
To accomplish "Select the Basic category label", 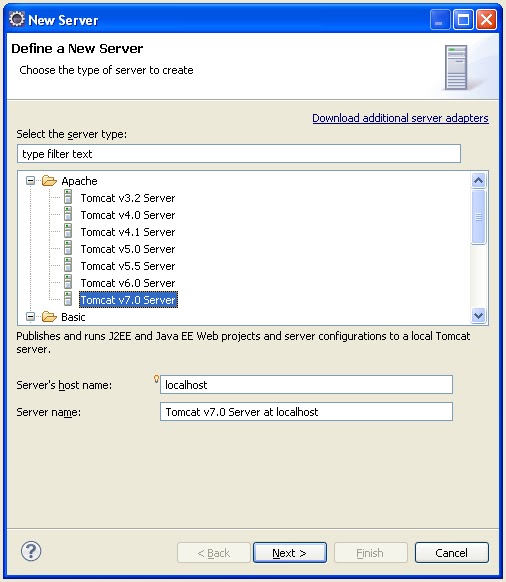I will [73, 317].
